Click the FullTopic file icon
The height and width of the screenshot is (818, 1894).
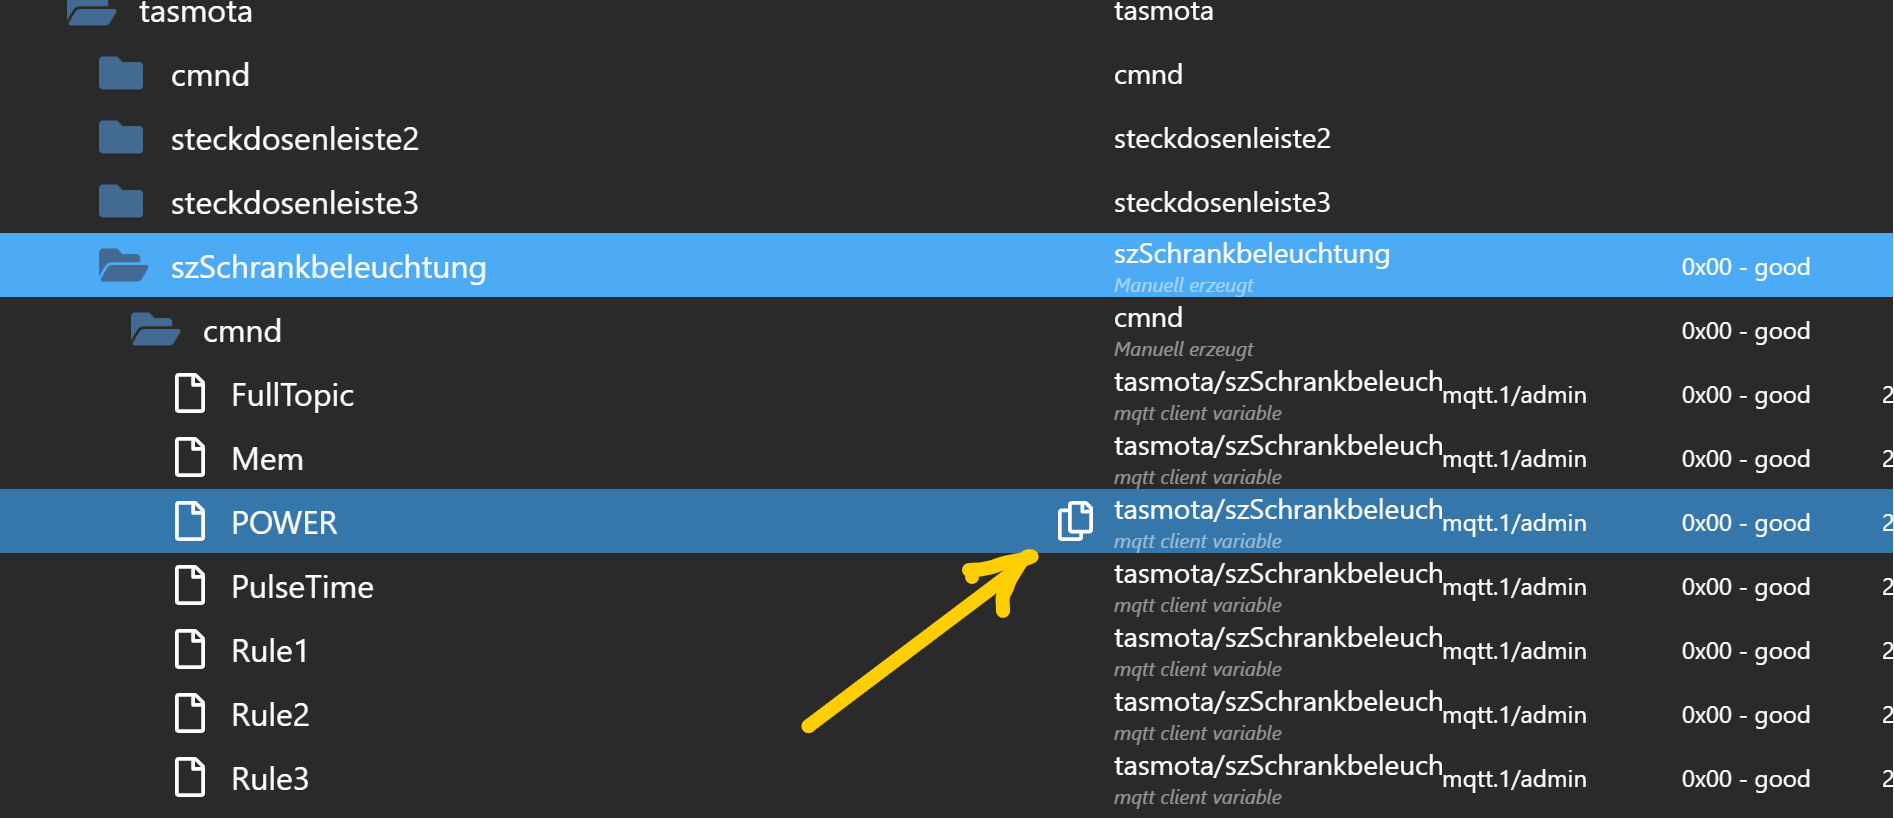pyautogui.click(x=190, y=394)
